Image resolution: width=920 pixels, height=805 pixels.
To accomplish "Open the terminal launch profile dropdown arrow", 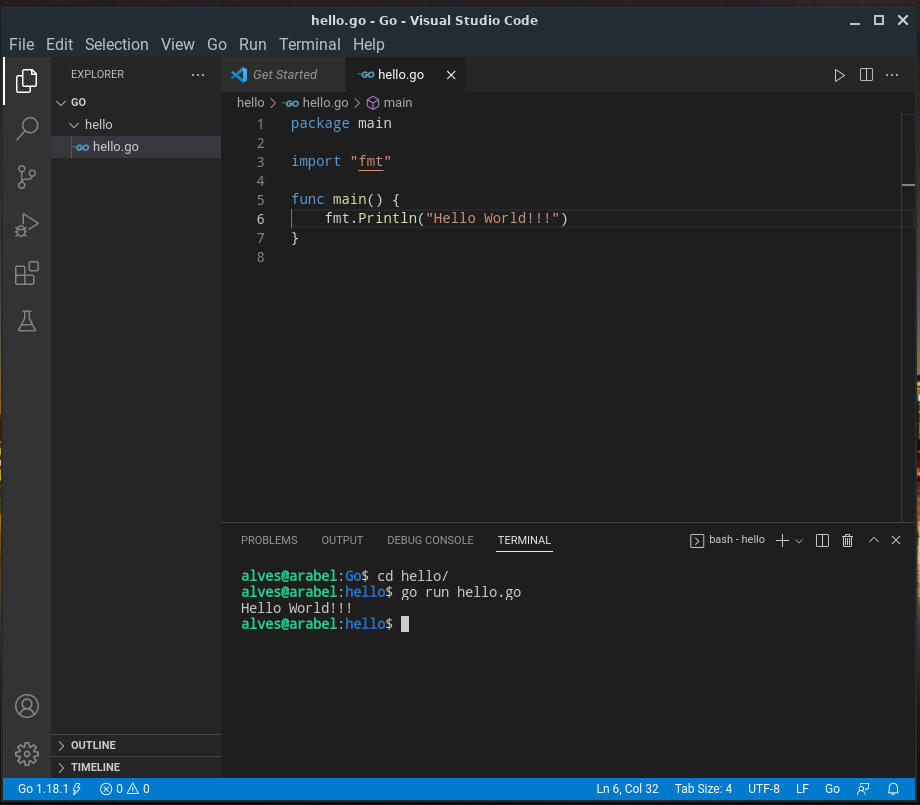I will pyautogui.click(x=799, y=541).
